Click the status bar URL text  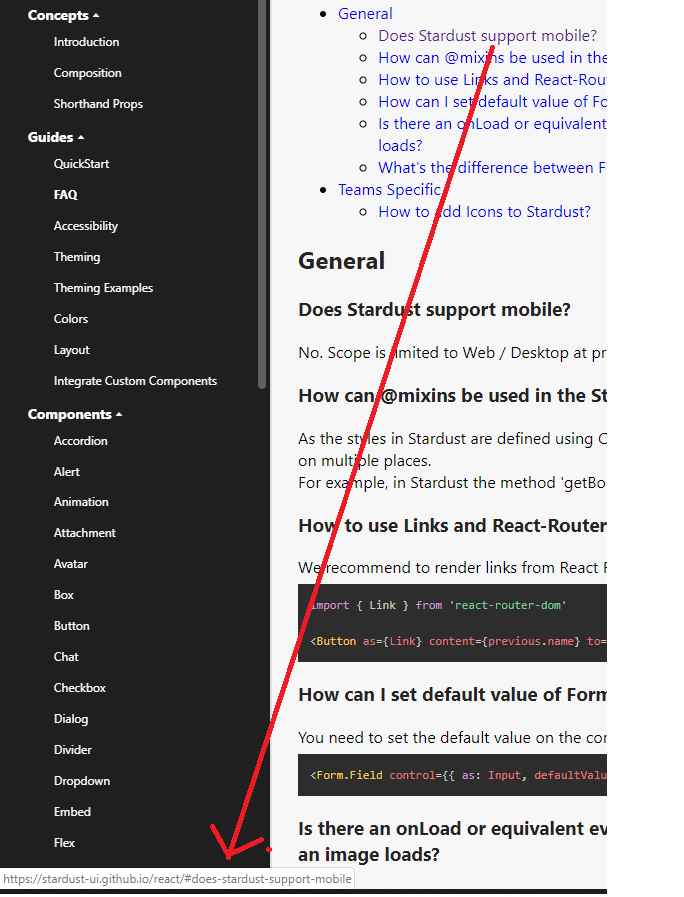click(x=177, y=879)
